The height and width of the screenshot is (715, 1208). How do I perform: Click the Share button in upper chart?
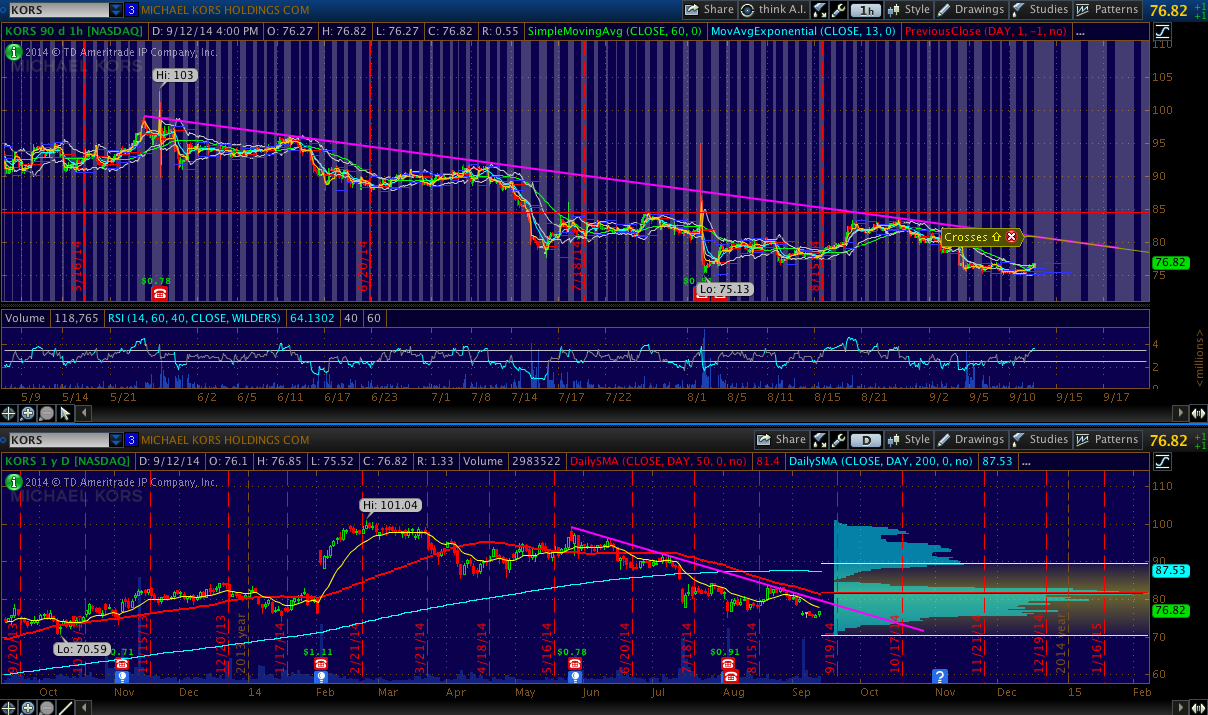pos(709,10)
